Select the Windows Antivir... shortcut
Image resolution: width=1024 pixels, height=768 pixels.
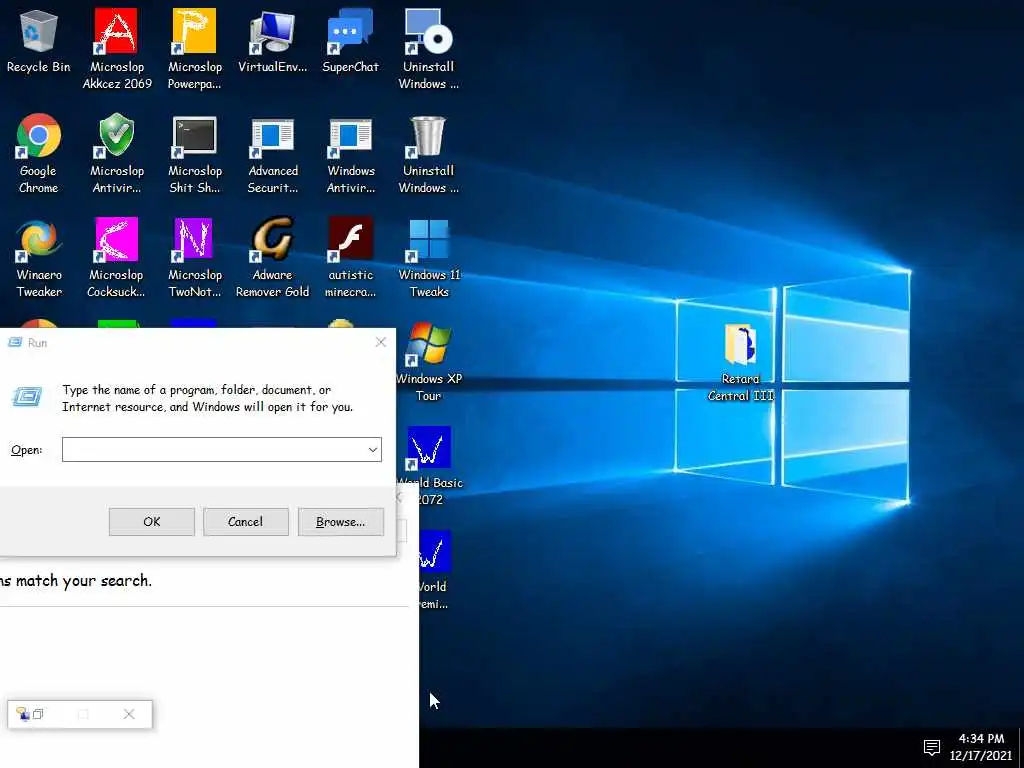tap(350, 153)
